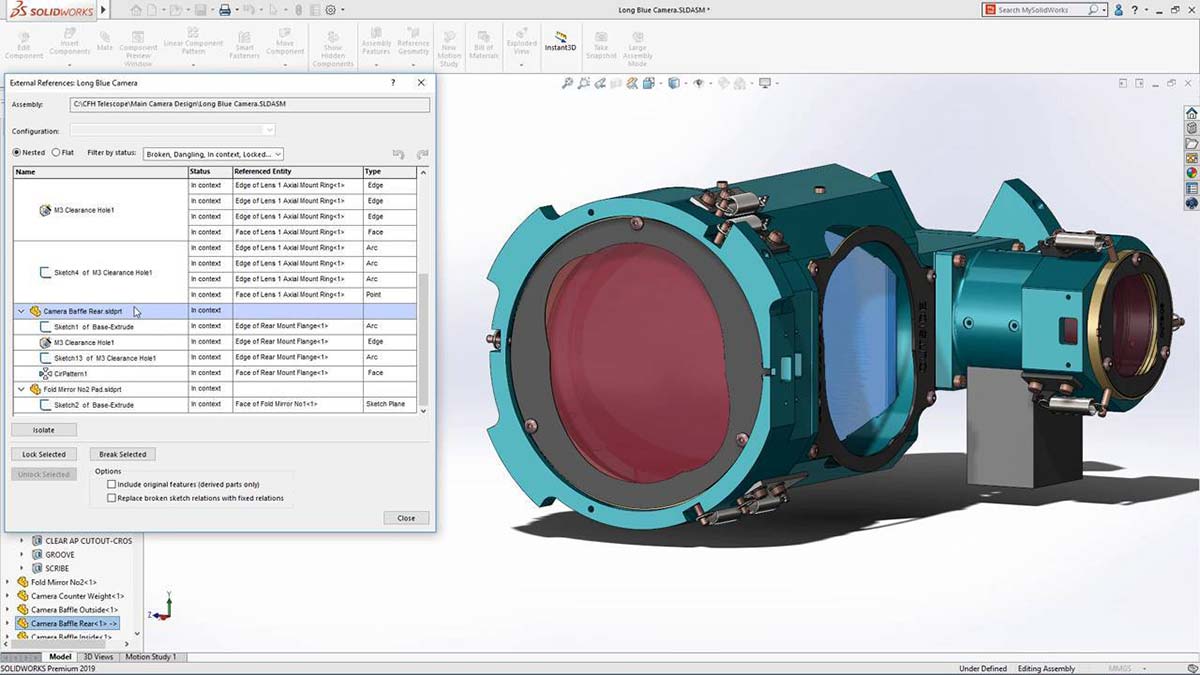Open the 3D Views tab
The image size is (1200, 675).
pyautogui.click(x=98, y=657)
